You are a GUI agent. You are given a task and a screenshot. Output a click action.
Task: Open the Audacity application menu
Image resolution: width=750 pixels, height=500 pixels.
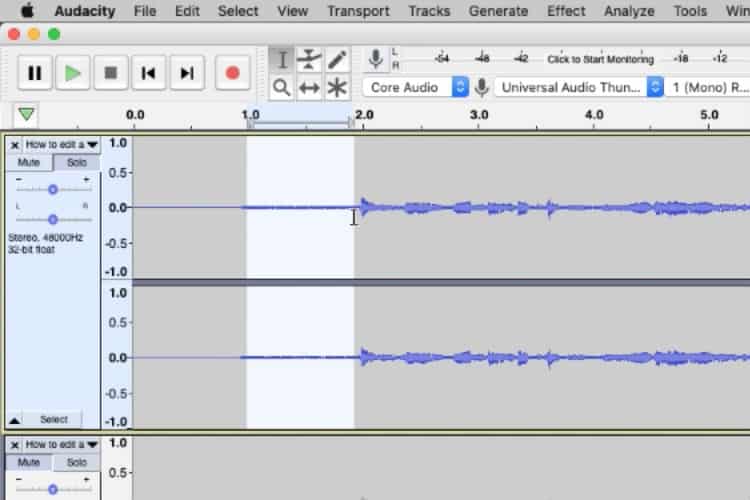point(85,11)
